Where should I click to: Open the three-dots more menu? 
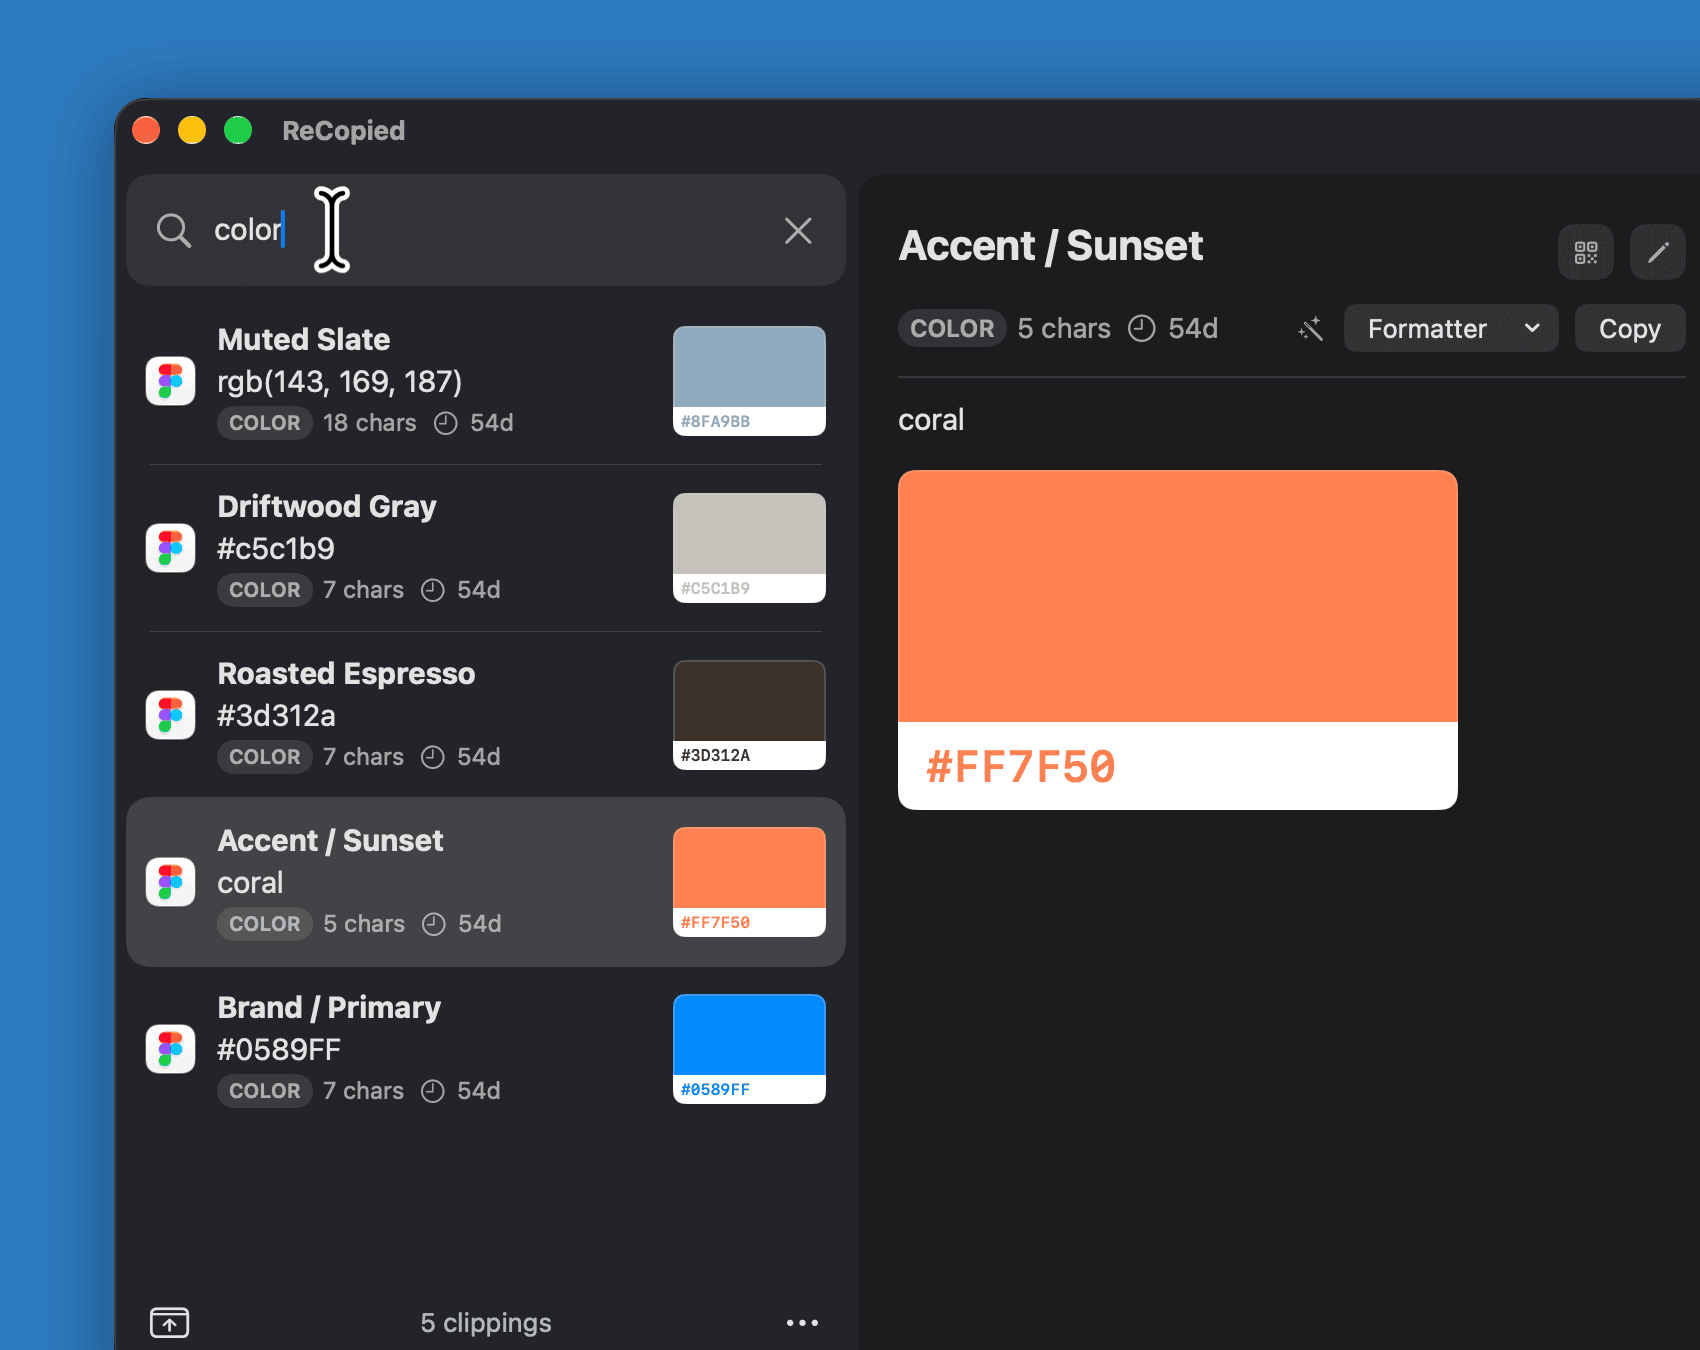802,1322
